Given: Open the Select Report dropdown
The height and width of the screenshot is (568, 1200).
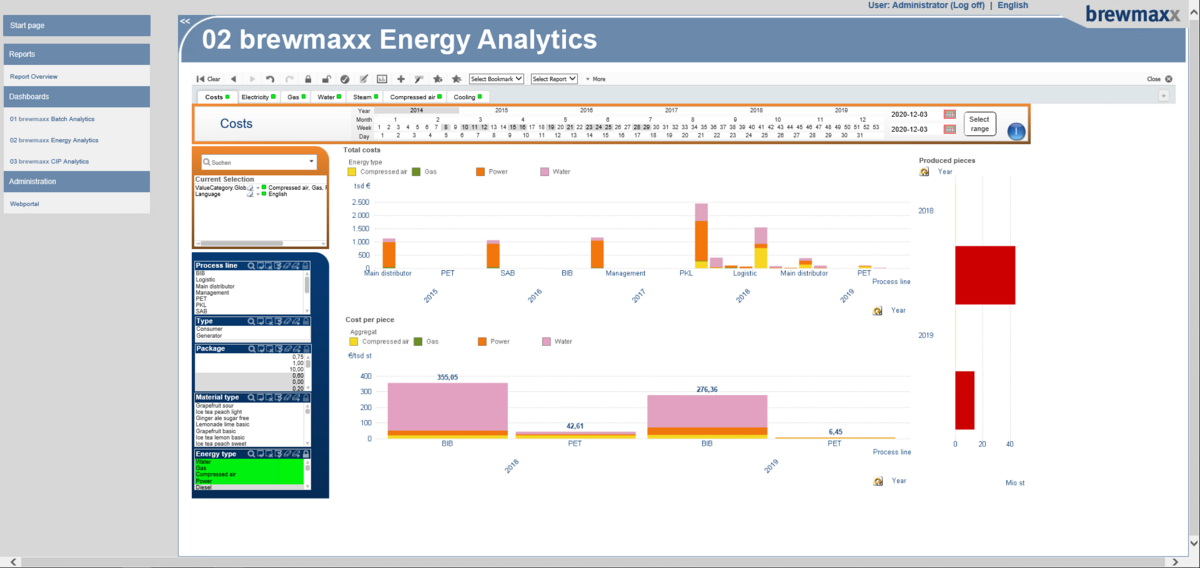Looking at the screenshot, I should coord(555,79).
